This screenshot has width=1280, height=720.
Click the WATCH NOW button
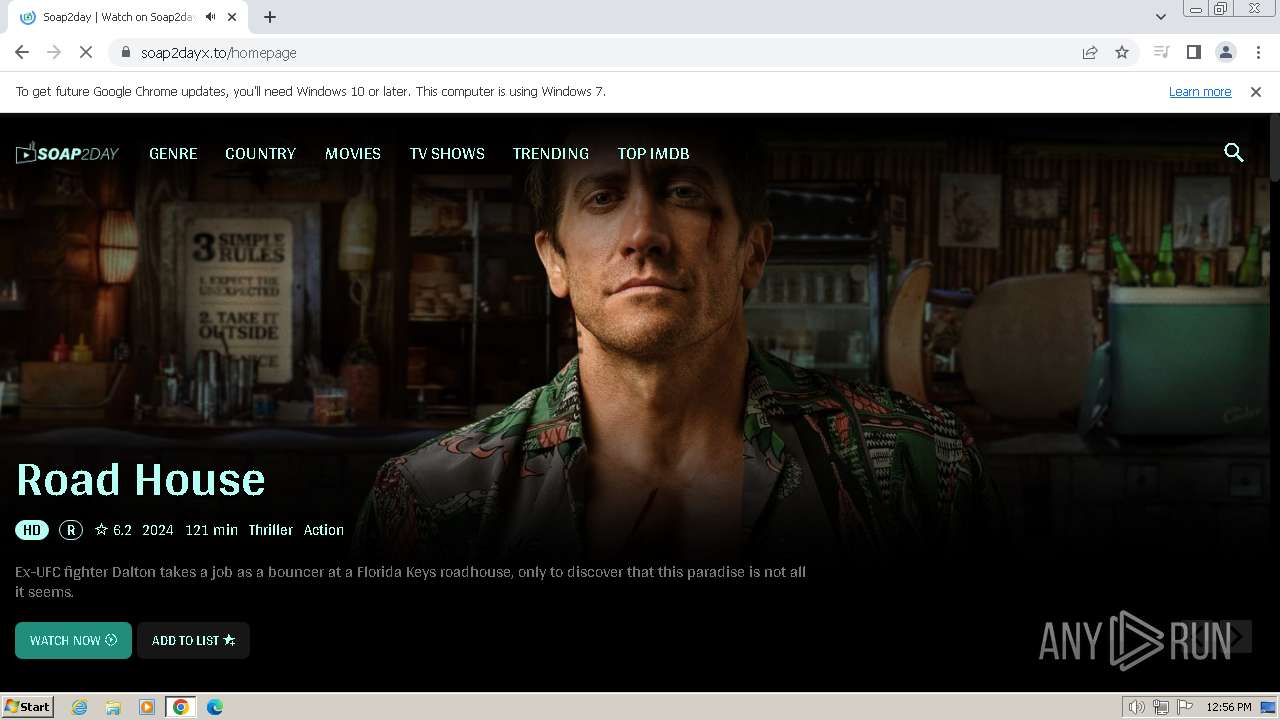pyautogui.click(x=73, y=640)
